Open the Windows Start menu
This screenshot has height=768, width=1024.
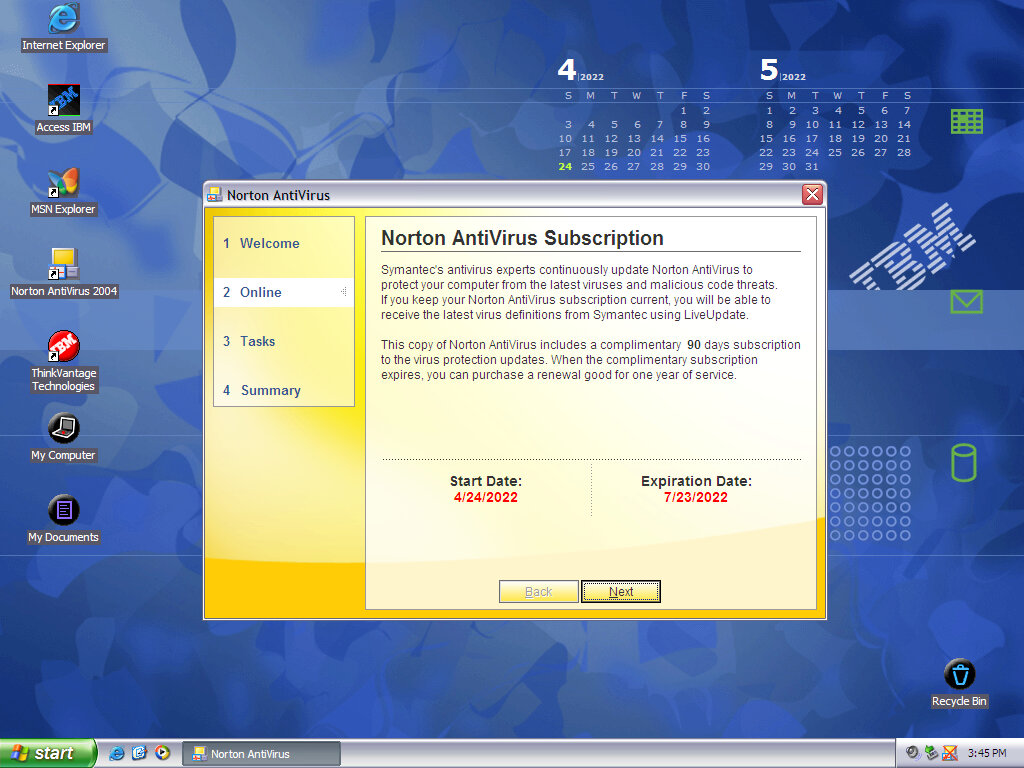pos(48,753)
